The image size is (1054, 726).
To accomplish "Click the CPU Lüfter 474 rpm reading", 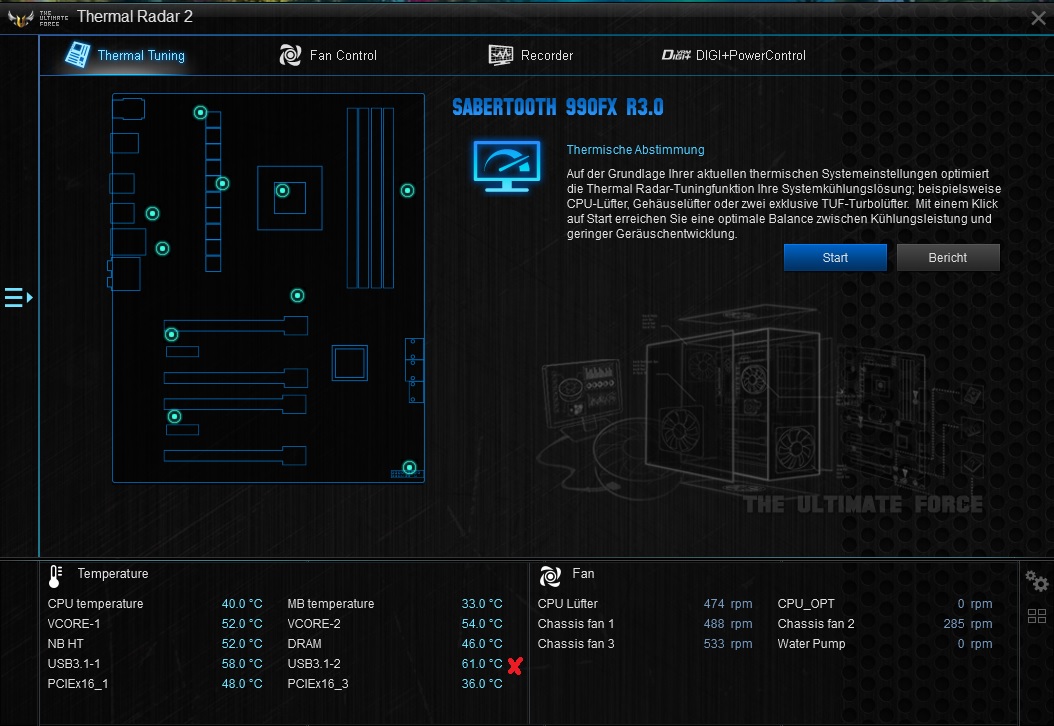I will click(x=728, y=604).
